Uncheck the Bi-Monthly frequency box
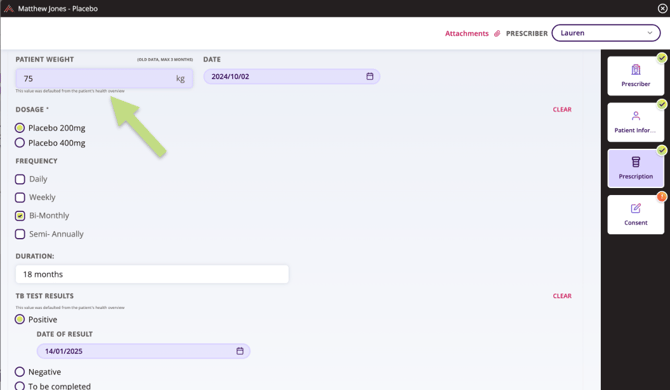670x390 pixels. (20, 216)
